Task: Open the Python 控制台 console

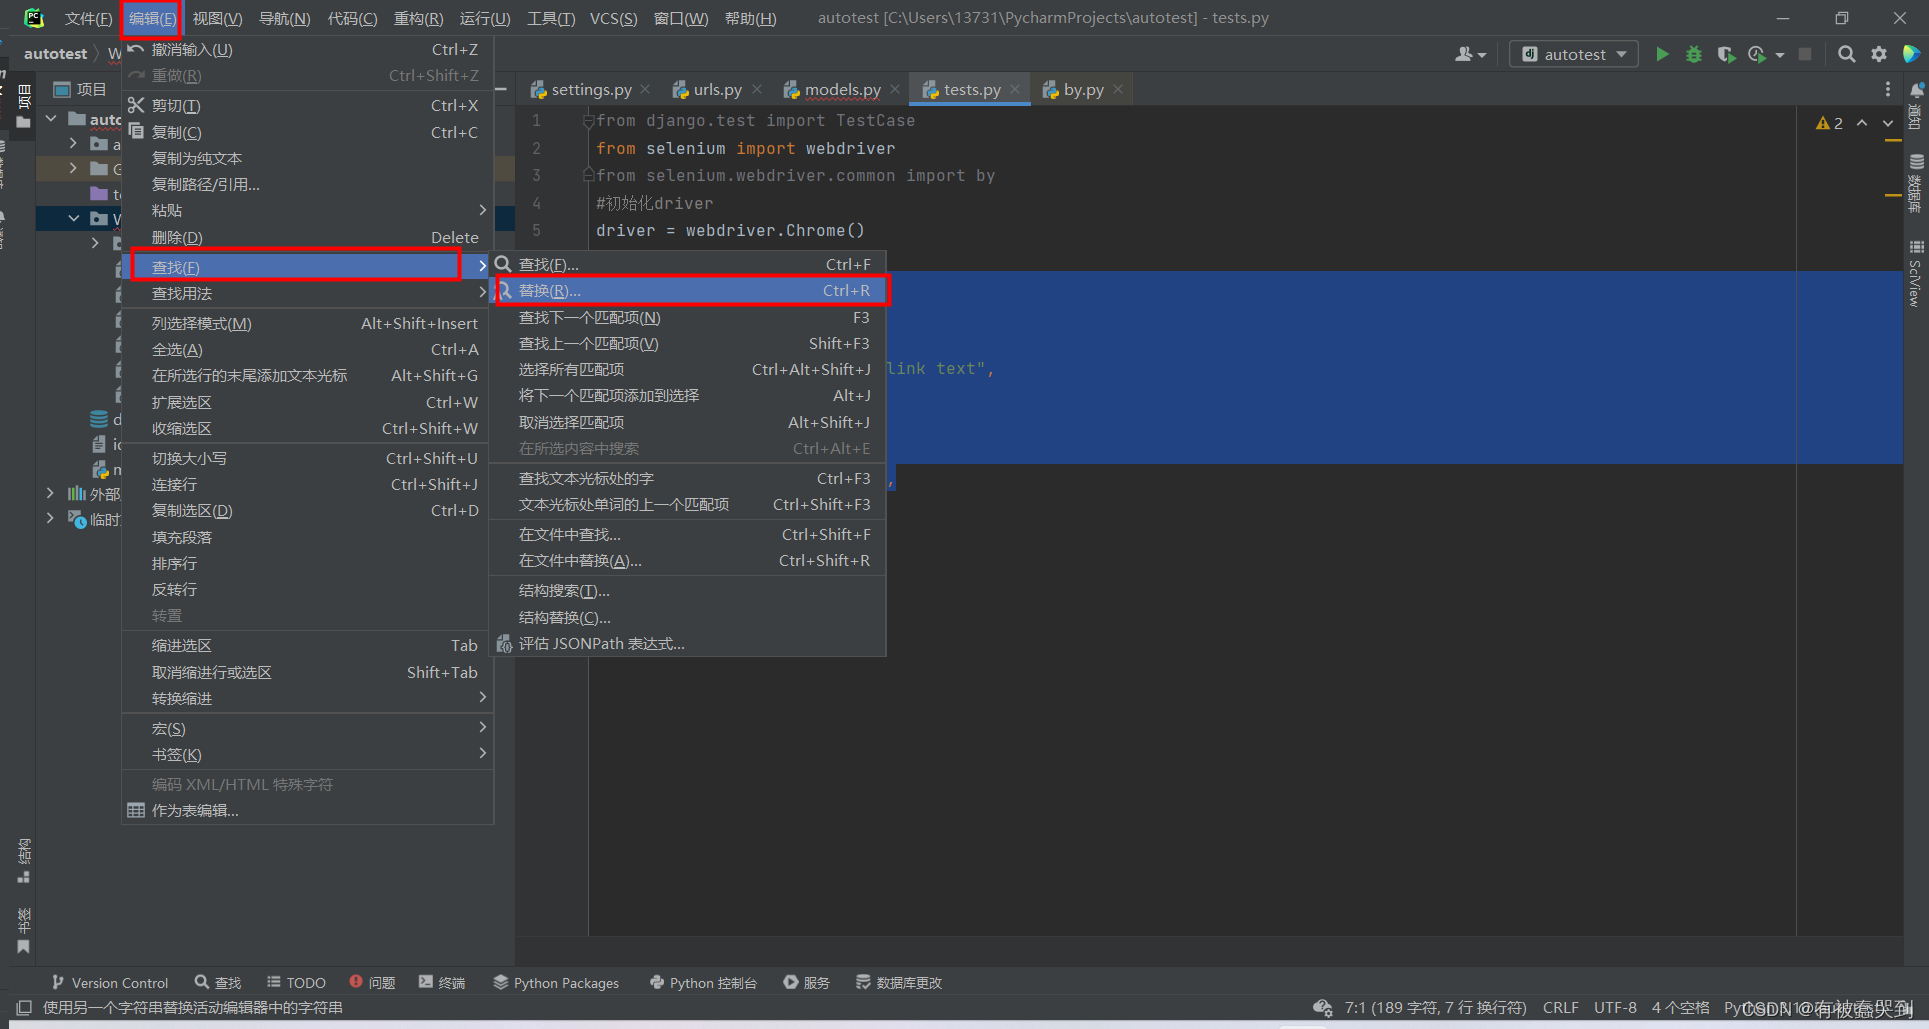Action: (703, 982)
